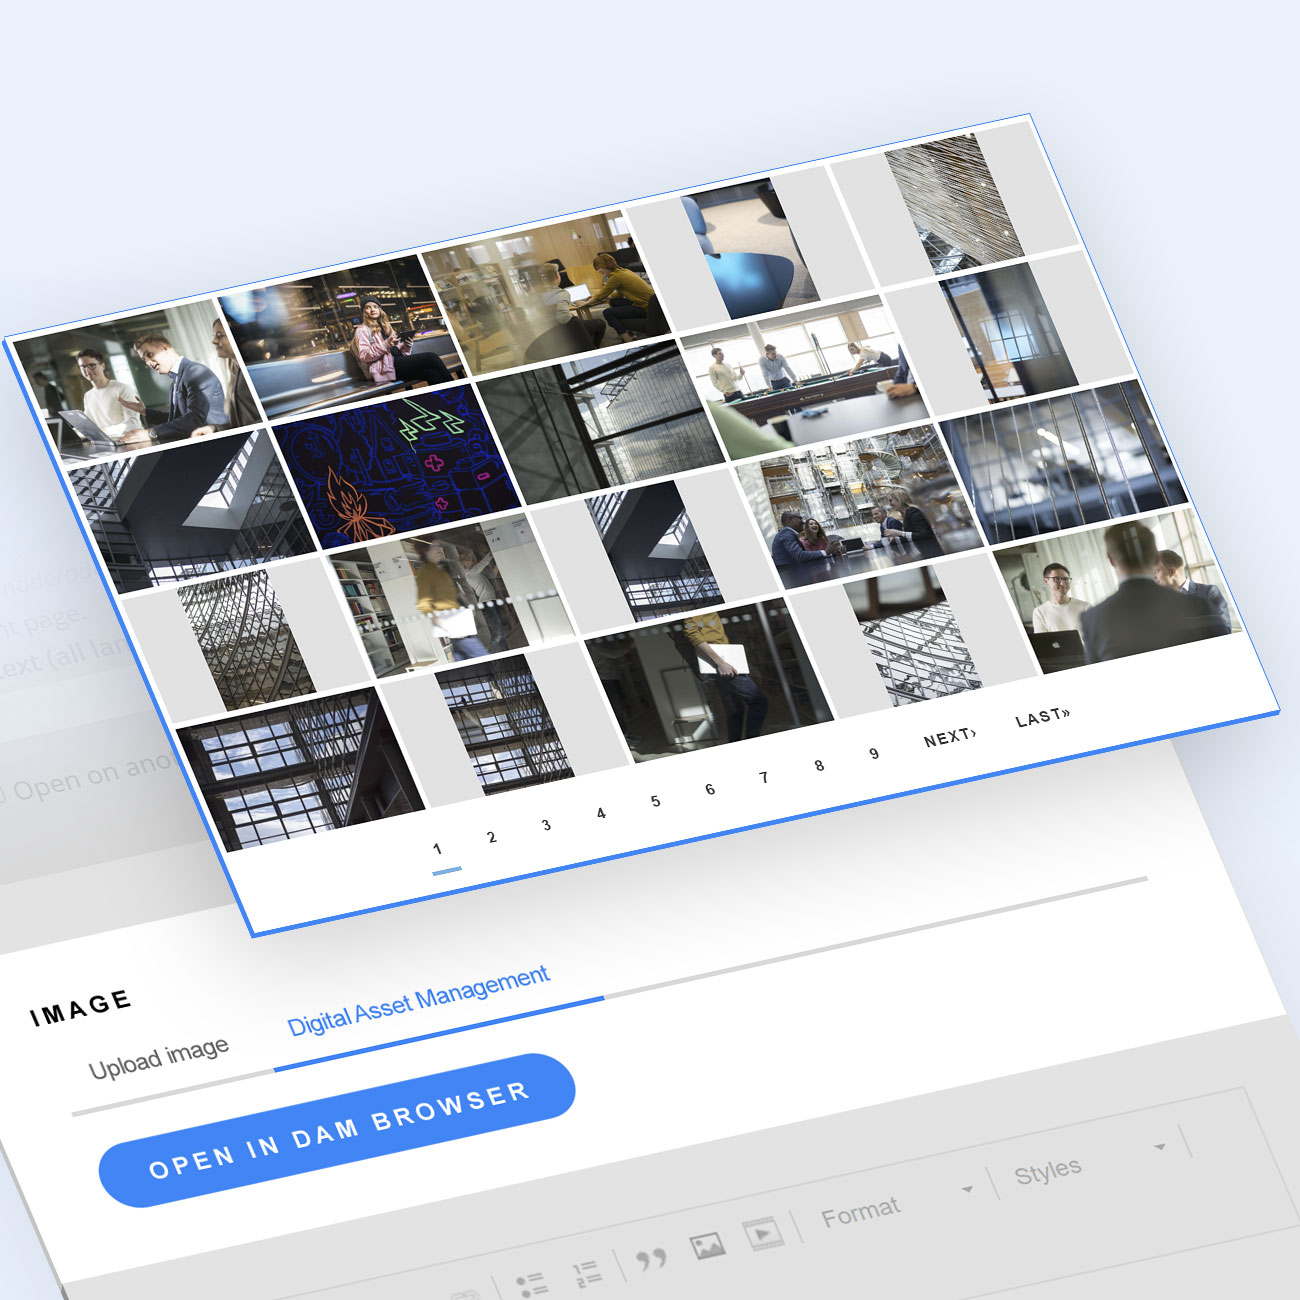This screenshot has height=1300, width=1300.
Task: Jump to the LAST page
Action: pos(1043,717)
